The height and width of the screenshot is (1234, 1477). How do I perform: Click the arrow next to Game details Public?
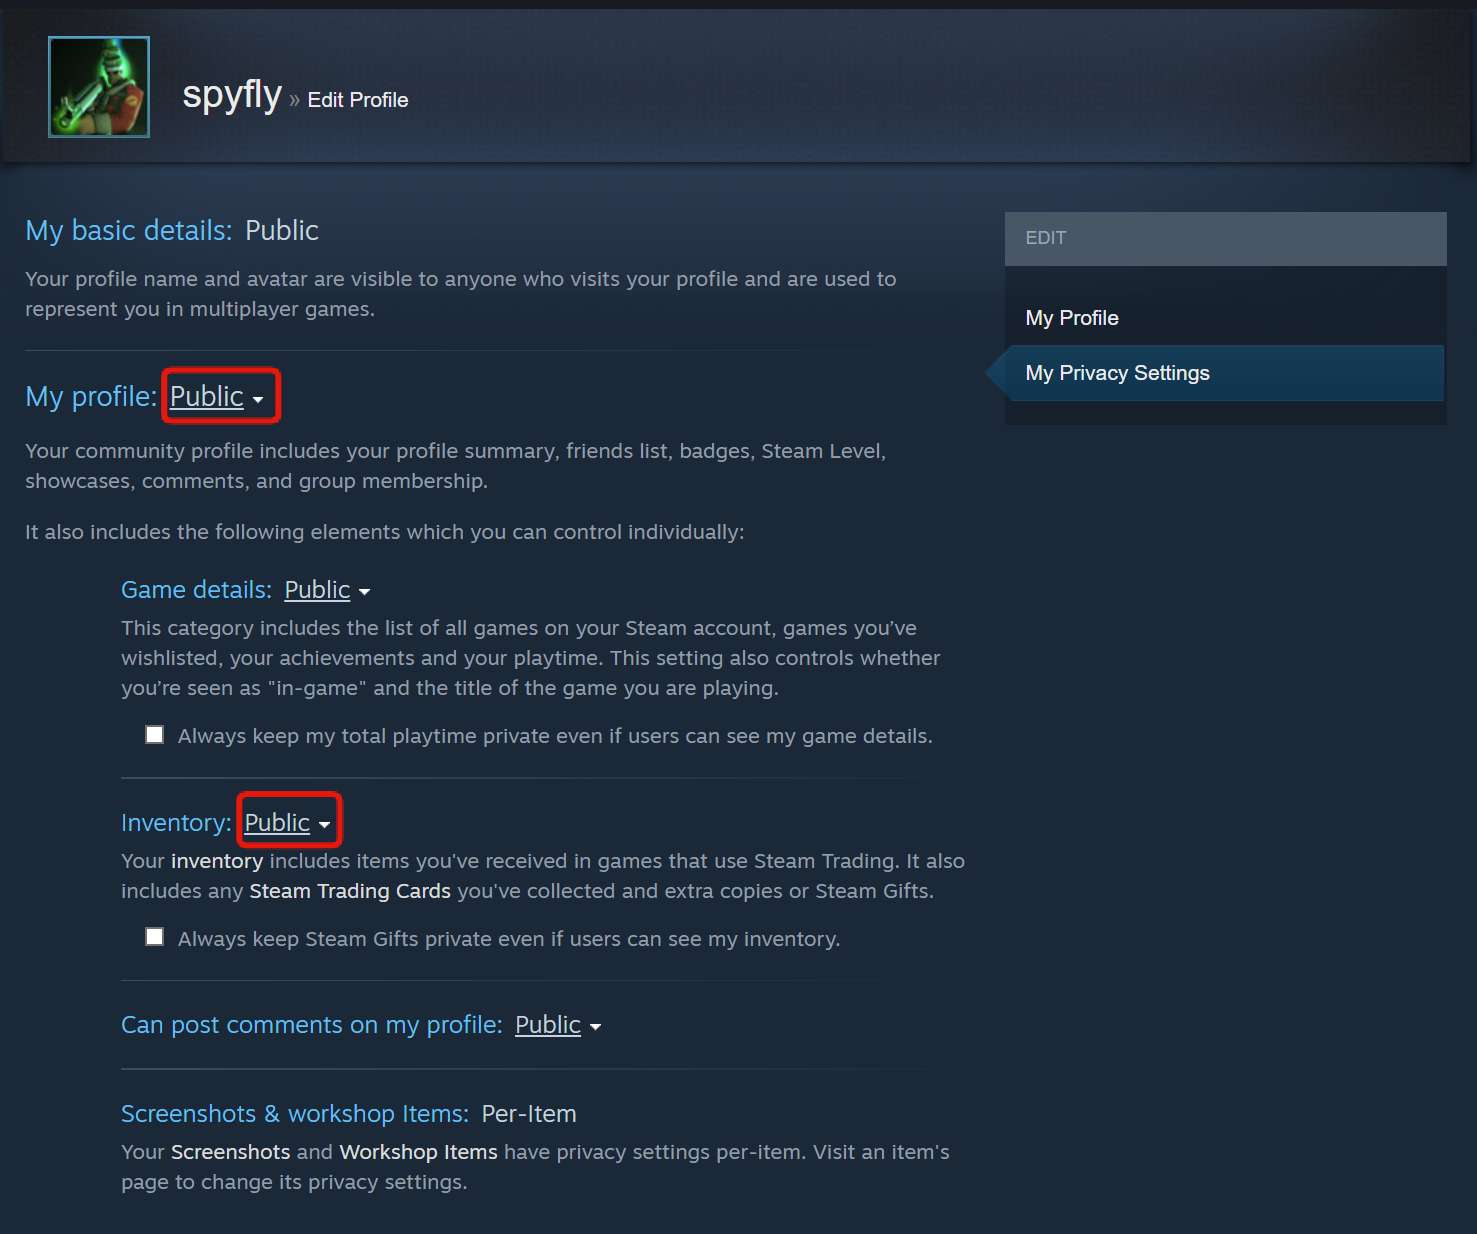tap(364, 592)
